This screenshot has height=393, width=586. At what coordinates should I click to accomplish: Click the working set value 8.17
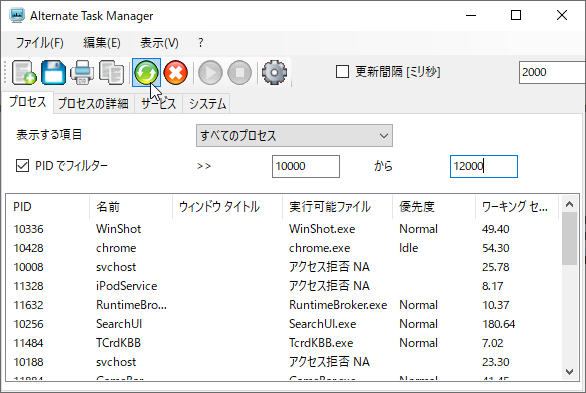(x=493, y=286)
